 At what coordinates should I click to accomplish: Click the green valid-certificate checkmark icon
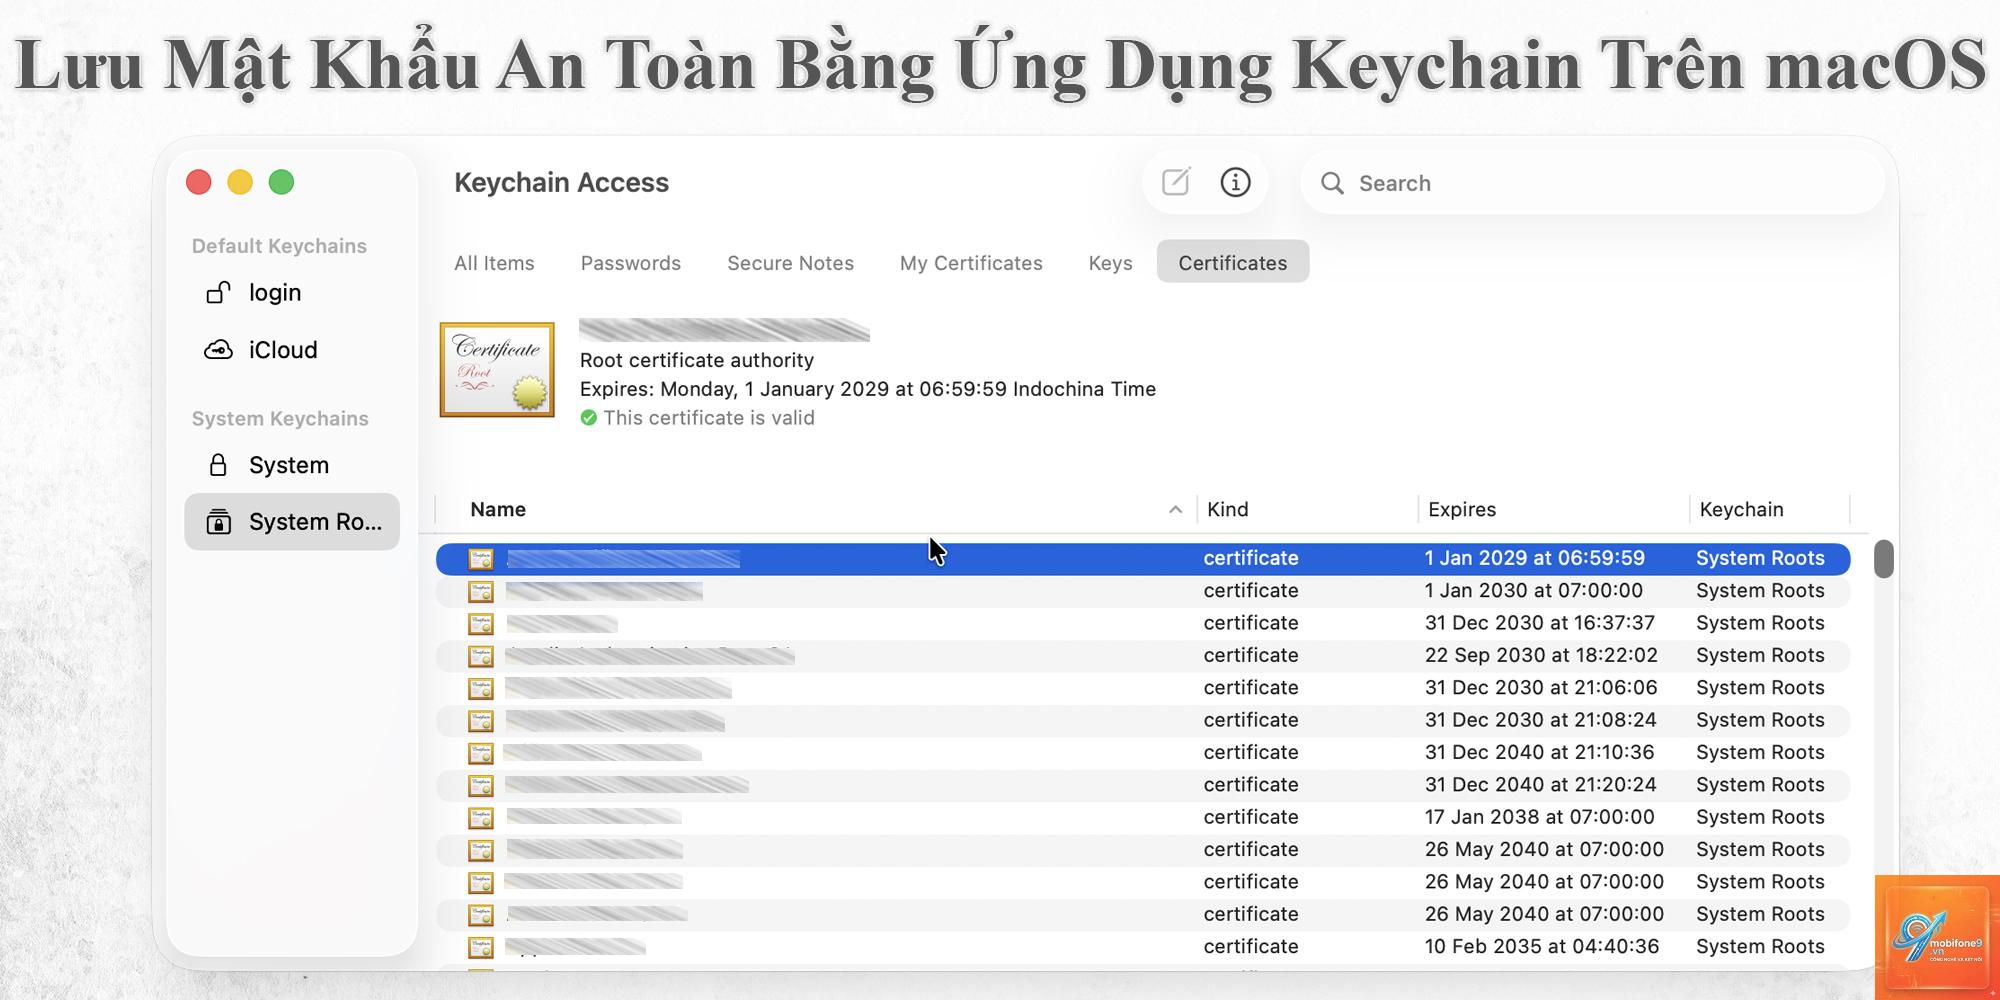coord(589,418)
